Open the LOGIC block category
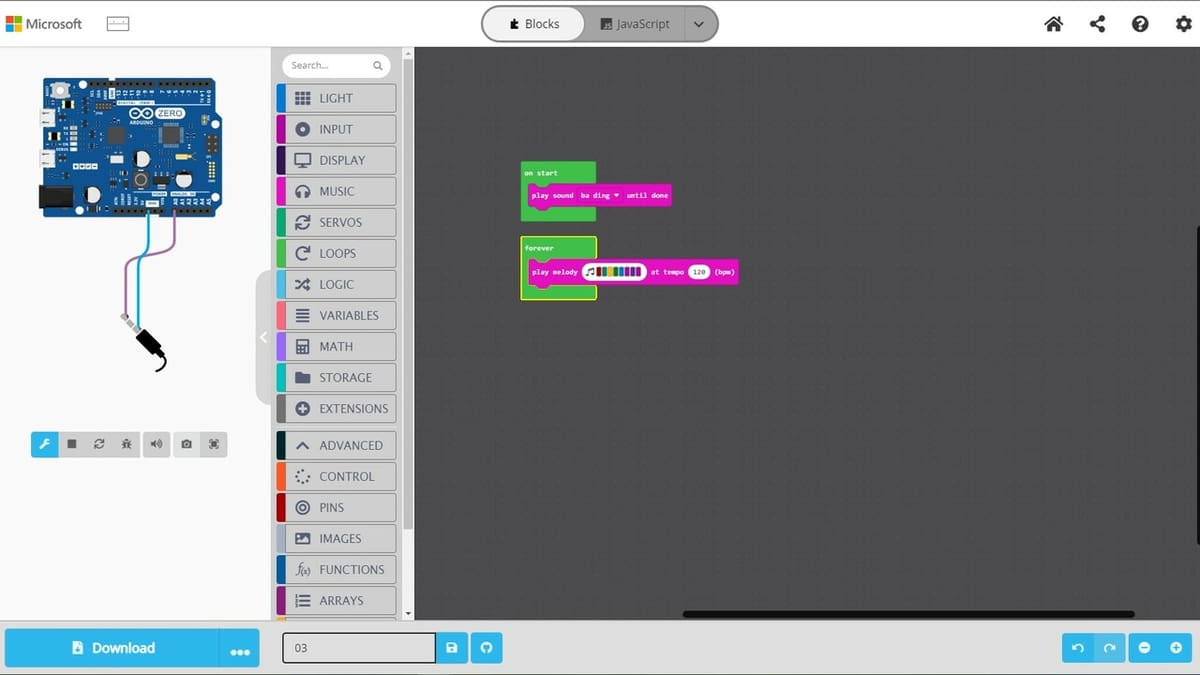Screen dimensions: 1200x675 click(336, 284)
